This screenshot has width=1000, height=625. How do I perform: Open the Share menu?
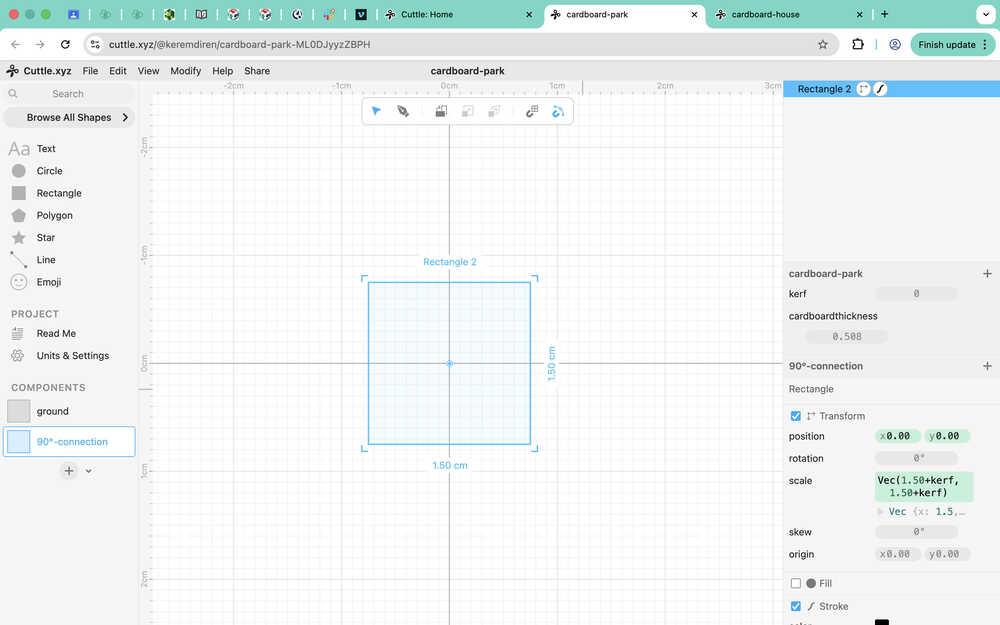(257, 71)
